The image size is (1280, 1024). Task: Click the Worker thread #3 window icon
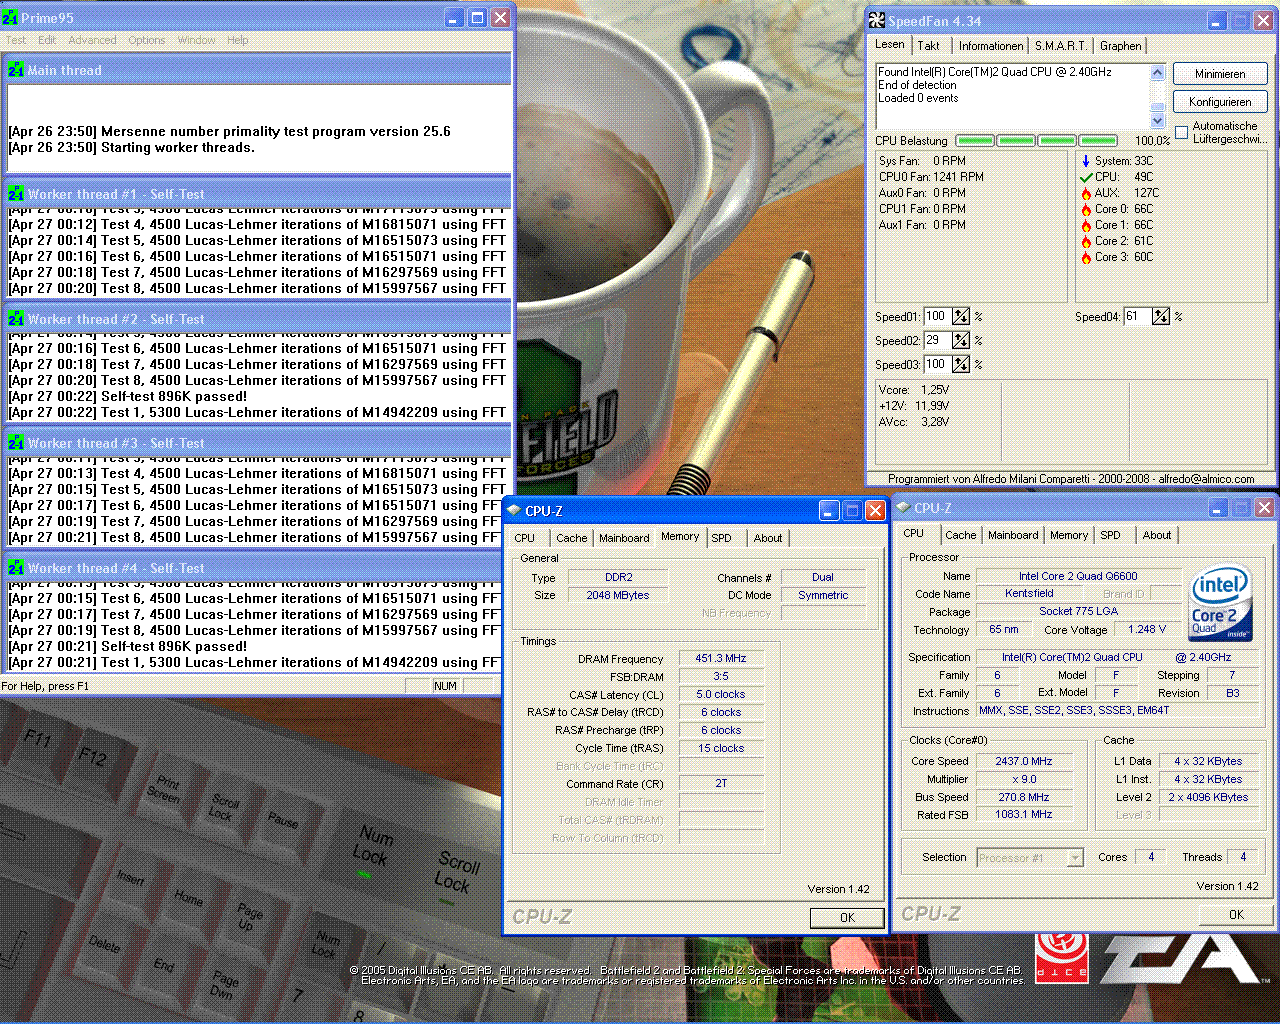(16, 443)
